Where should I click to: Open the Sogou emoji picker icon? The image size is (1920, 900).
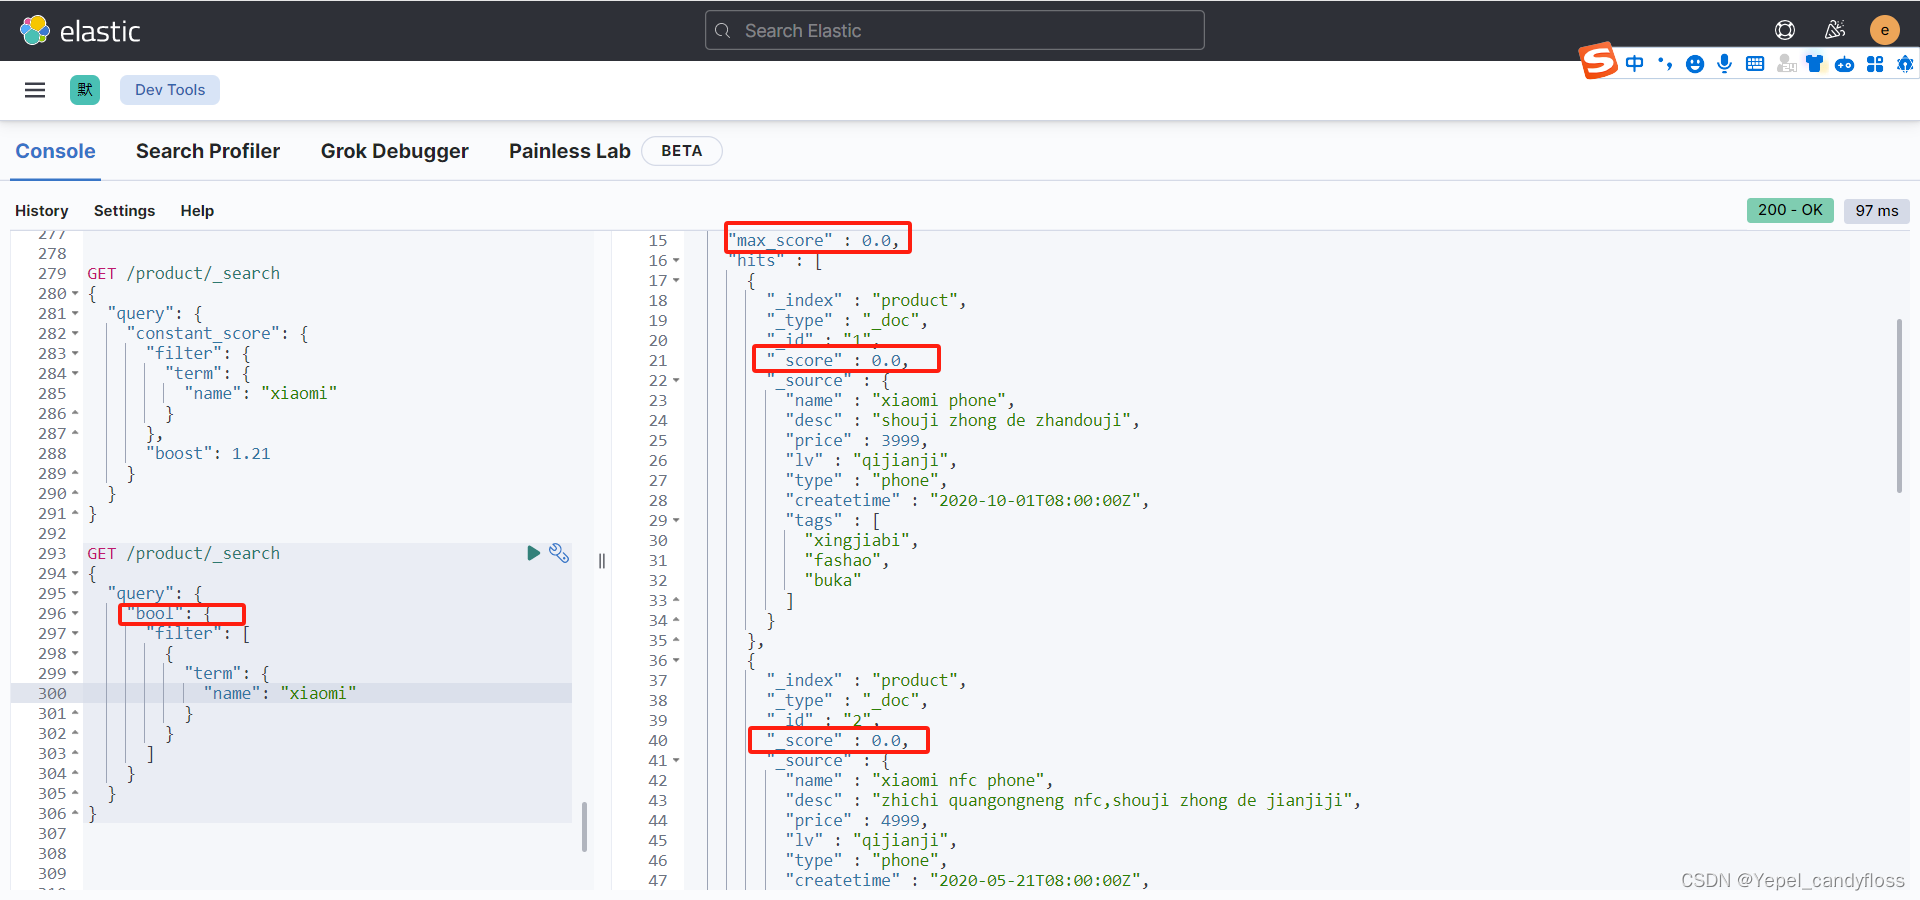(x=1694, y=63)
